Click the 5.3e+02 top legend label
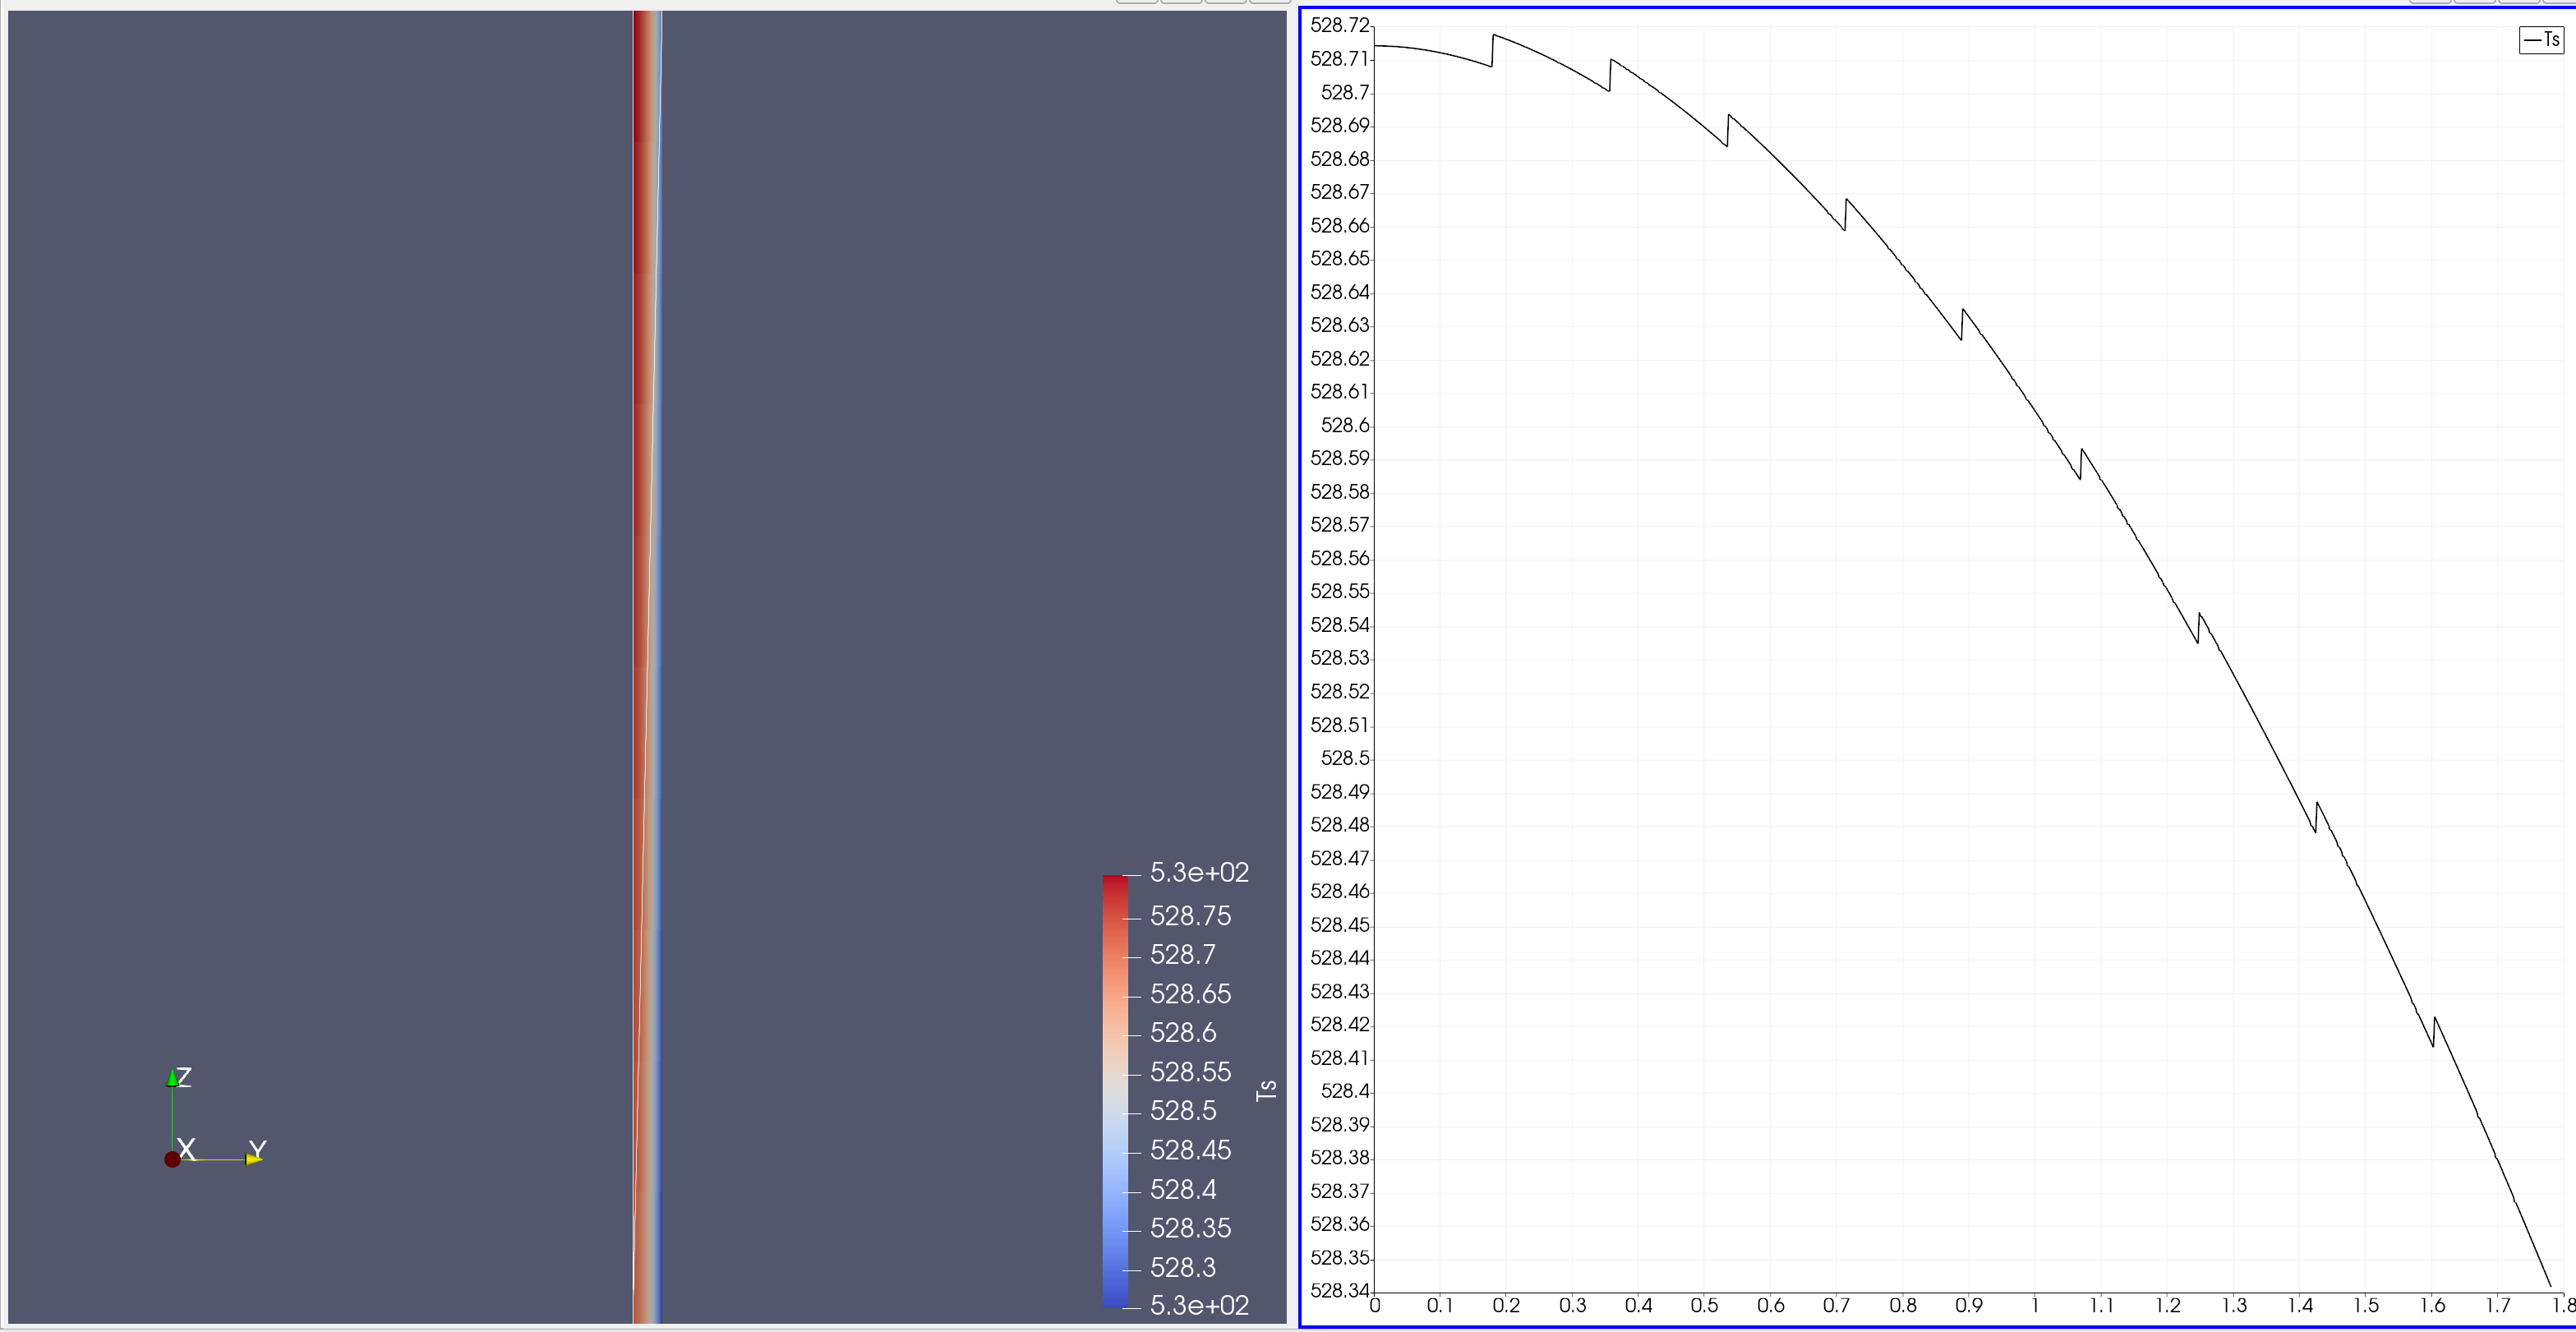Screen dimensions: 2576x1332 (1198, 873)
